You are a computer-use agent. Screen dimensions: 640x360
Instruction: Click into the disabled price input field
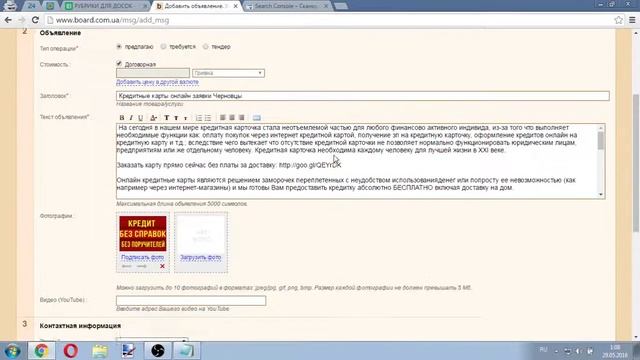tap(153, 73)
